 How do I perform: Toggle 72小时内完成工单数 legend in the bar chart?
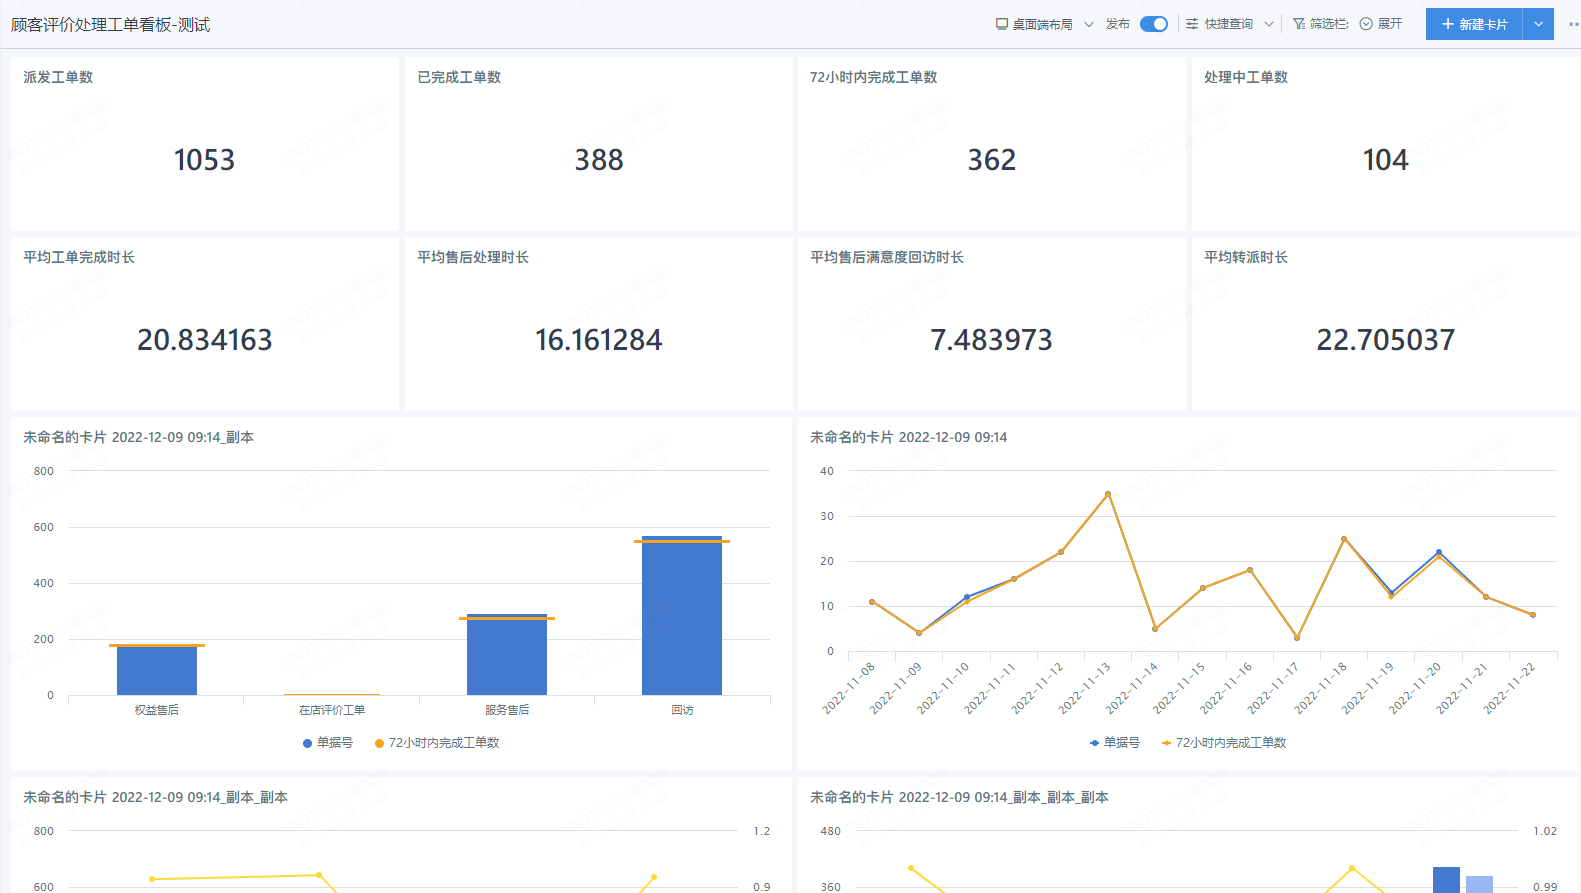click(x=437, y=743)
